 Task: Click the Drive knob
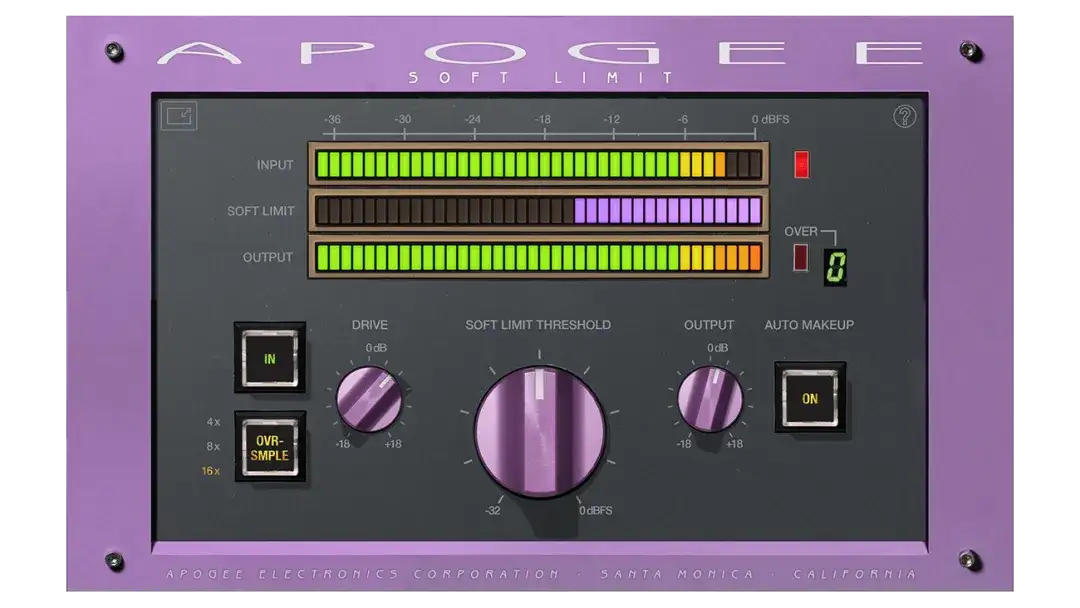(369, 399)
